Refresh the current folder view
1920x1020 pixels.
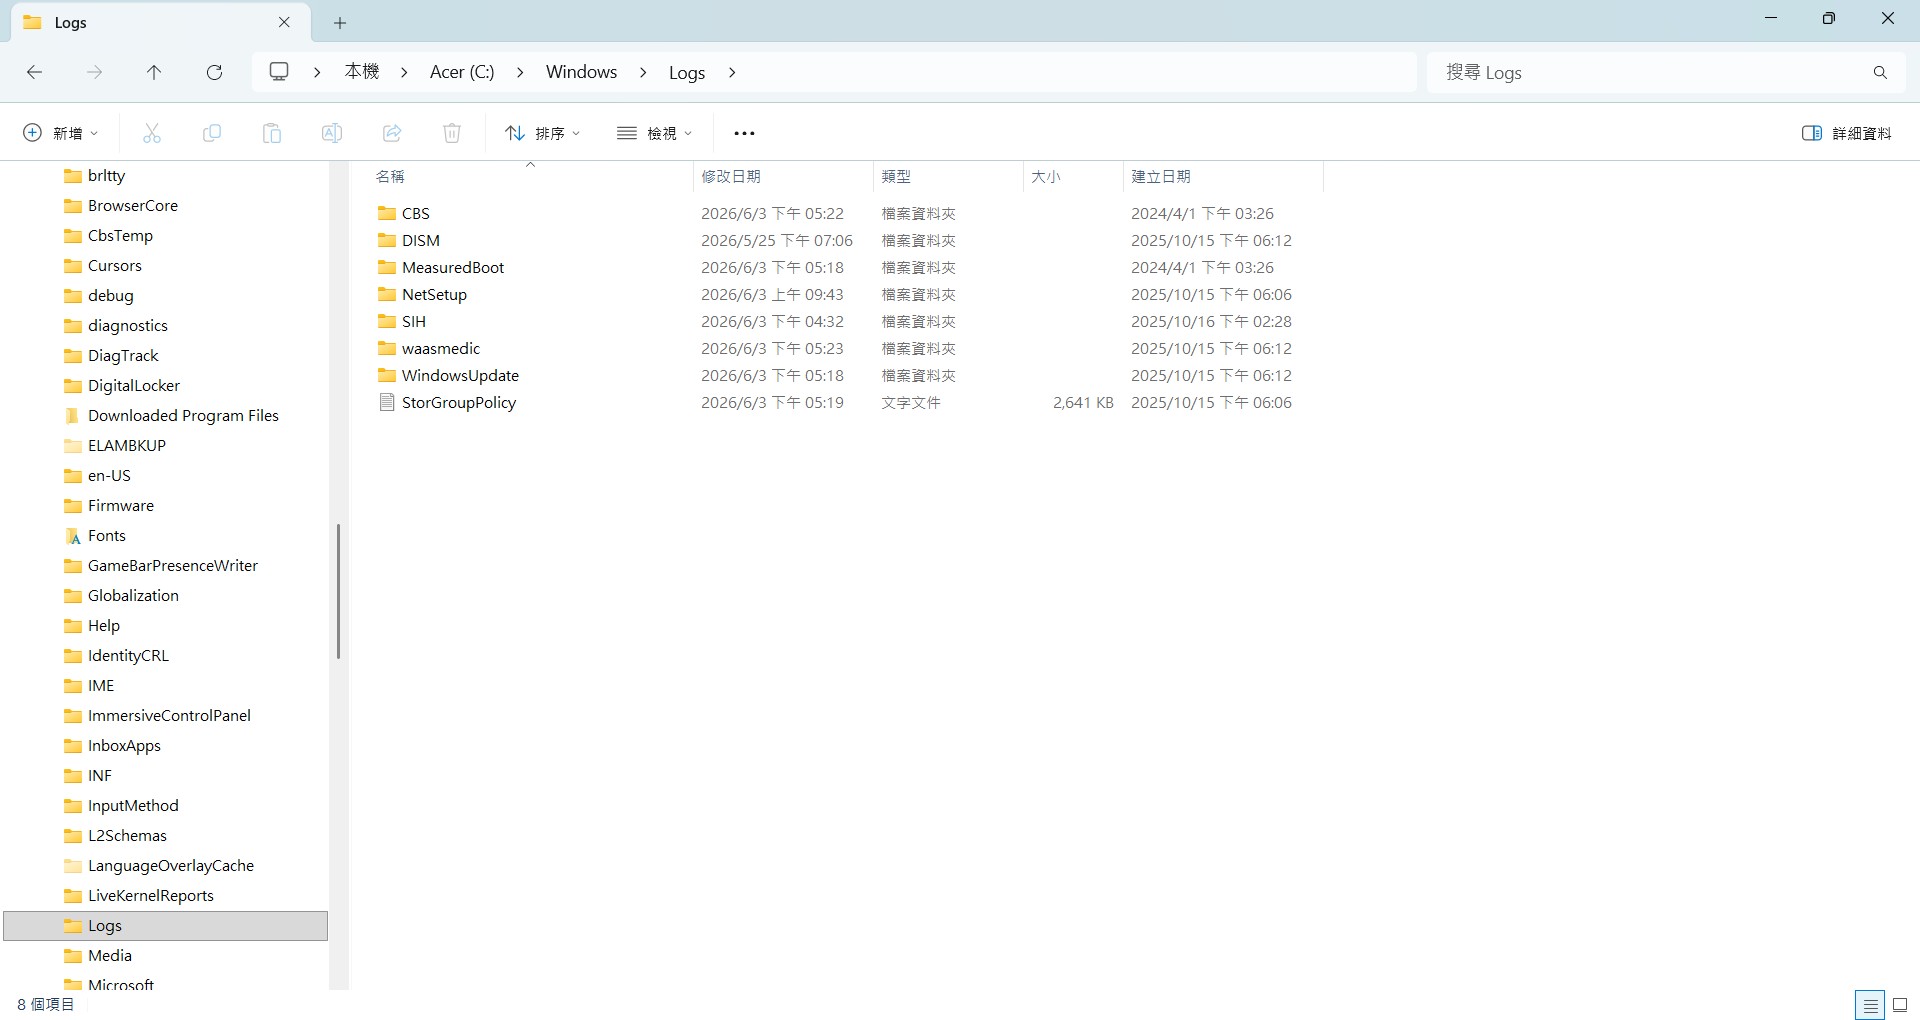pos(214,72)
